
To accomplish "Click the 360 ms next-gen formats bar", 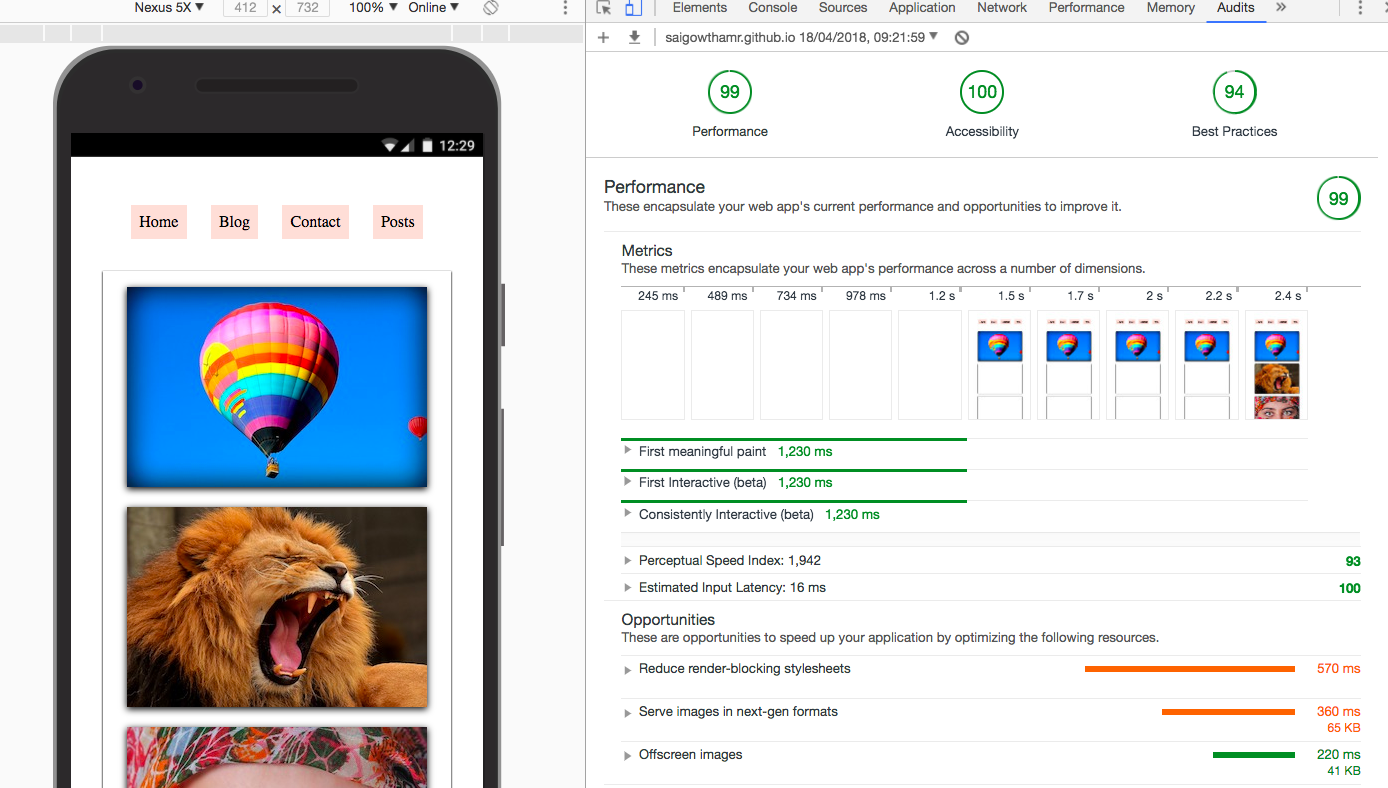I will (x=1228, y=712).
